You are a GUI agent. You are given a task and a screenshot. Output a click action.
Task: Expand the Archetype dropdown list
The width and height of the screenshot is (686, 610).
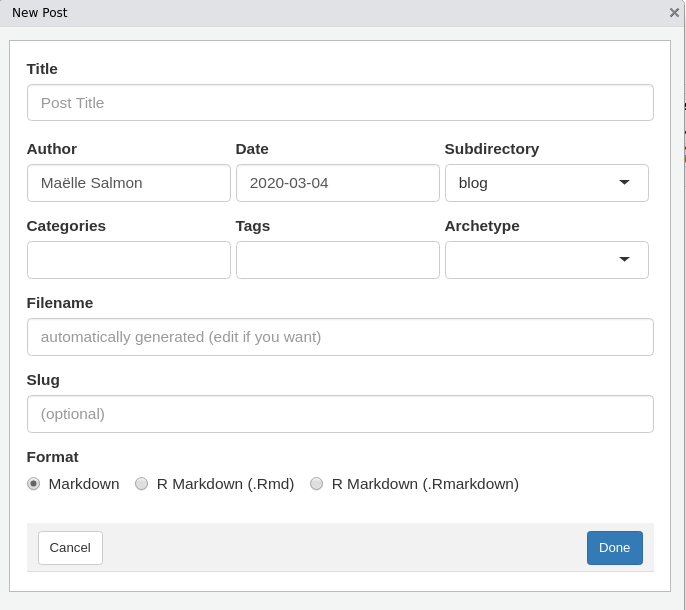point(546,260)
